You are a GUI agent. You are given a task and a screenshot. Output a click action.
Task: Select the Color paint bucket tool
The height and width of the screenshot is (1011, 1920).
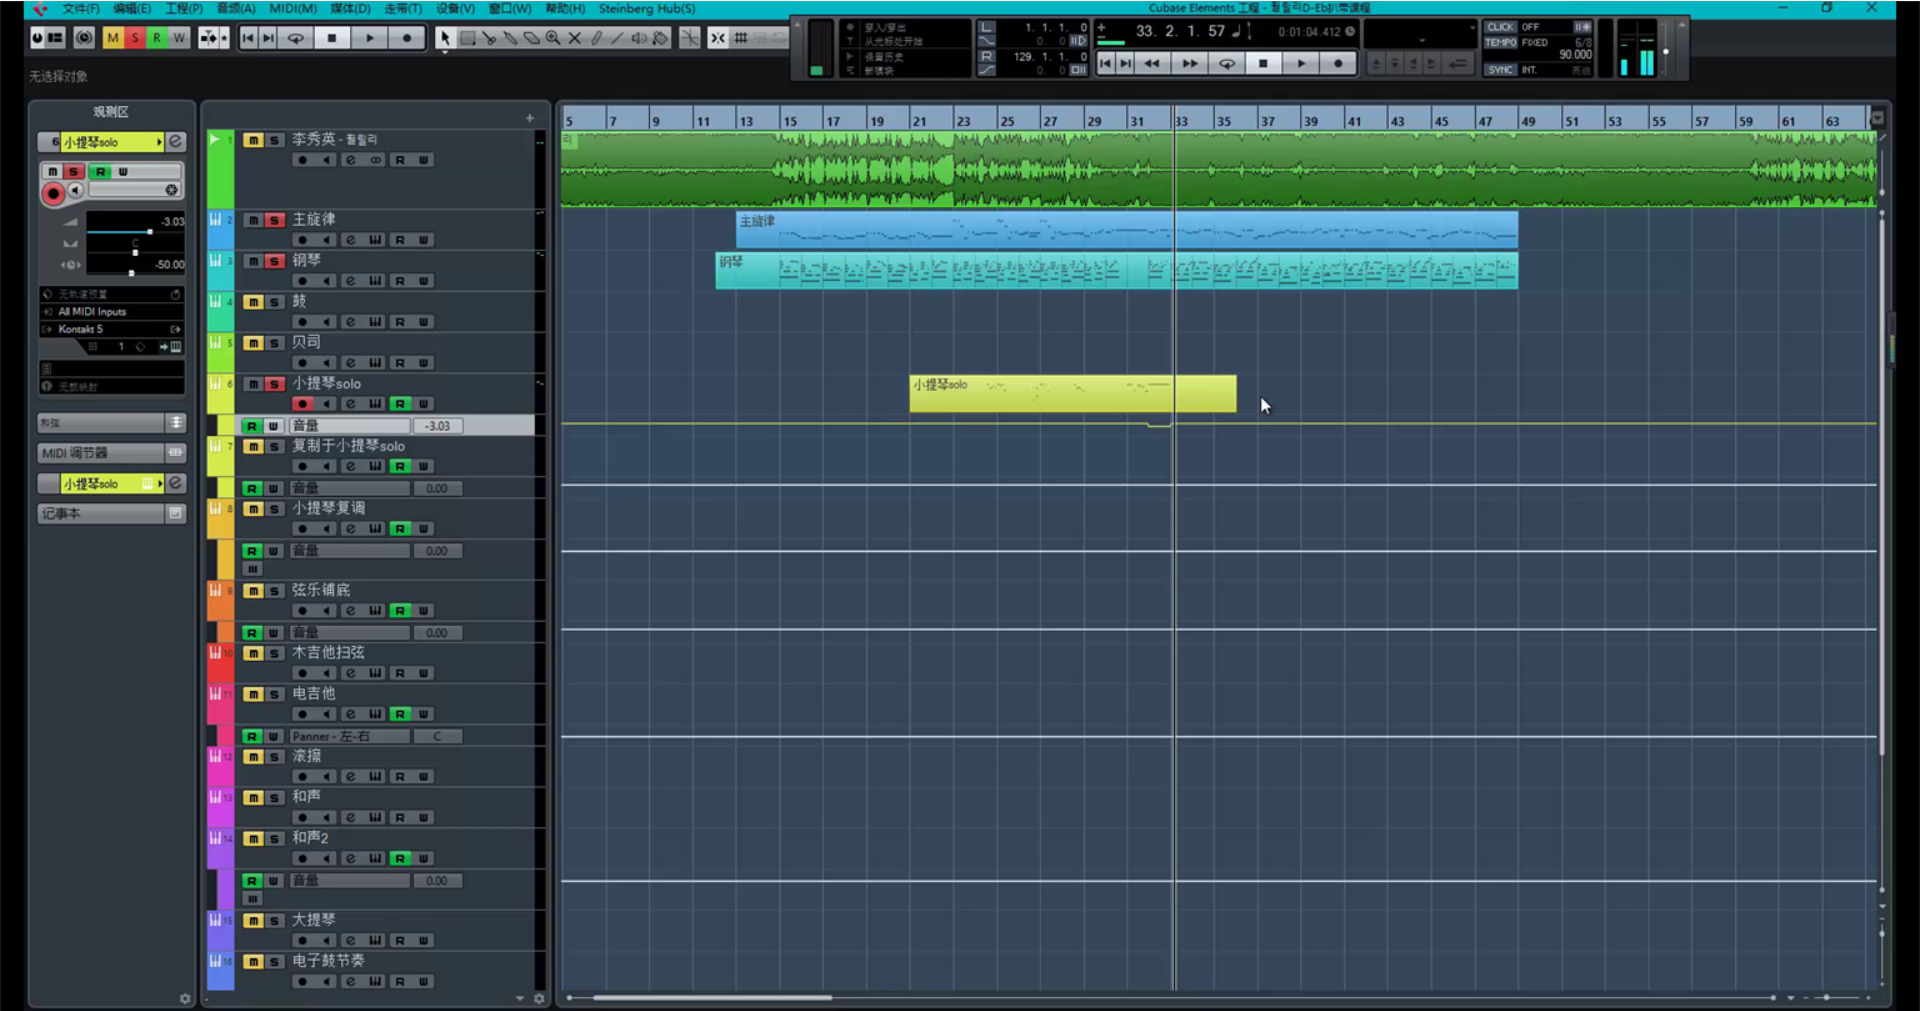pos(661,38)
